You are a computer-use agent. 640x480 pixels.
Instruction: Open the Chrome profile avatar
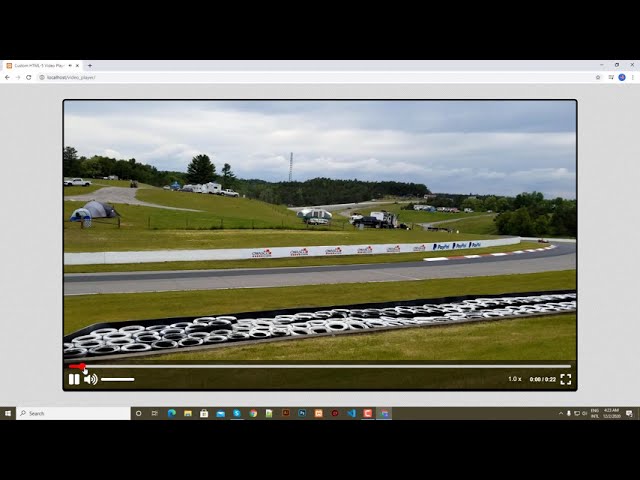pos(622,77)
